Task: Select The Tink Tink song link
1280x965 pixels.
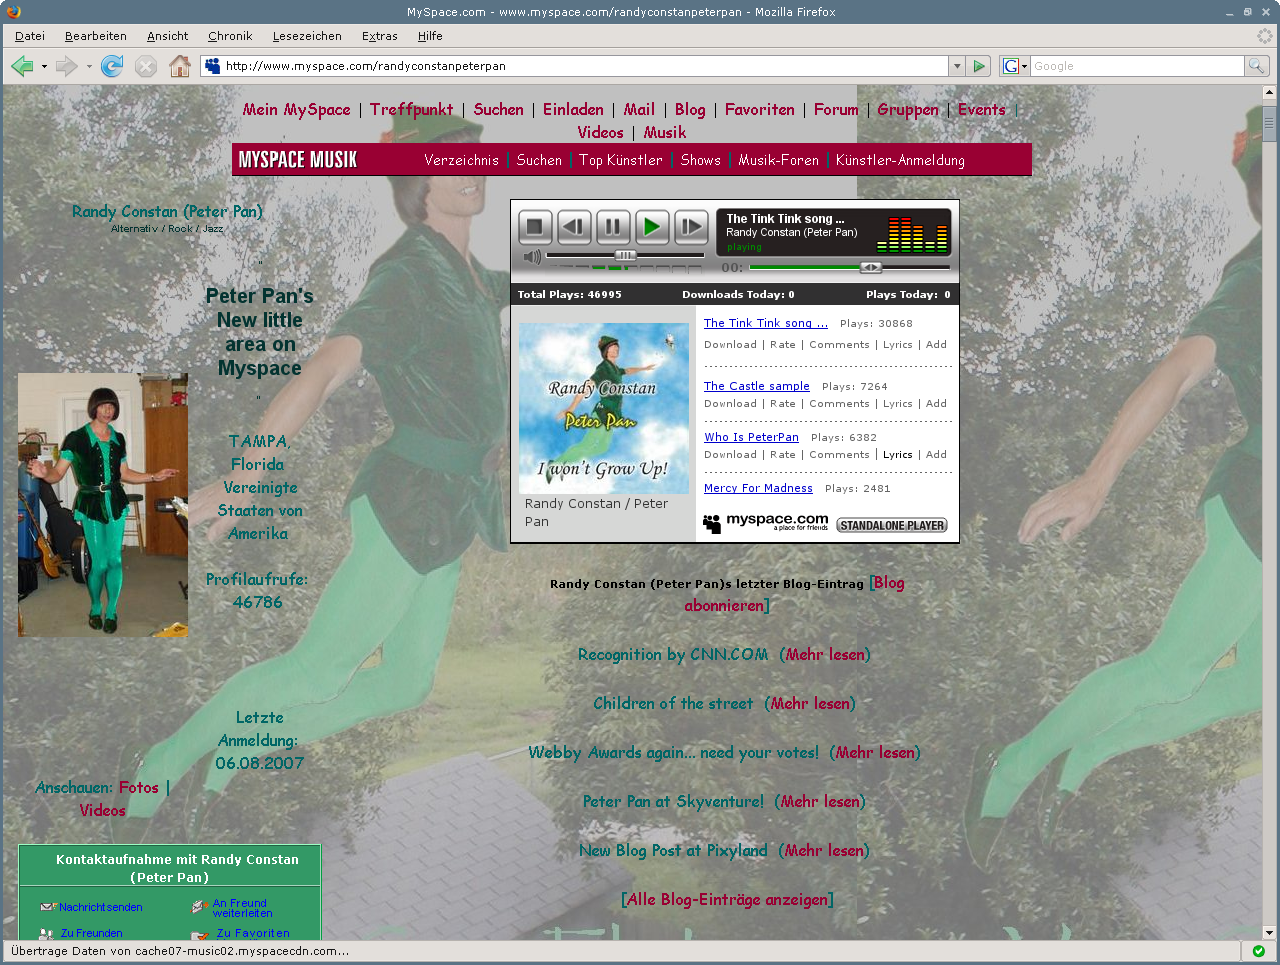Action: coord(766,323)
